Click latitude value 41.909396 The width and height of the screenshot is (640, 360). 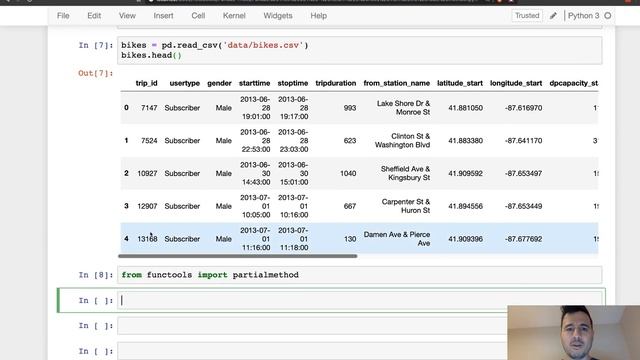[x=465, y=239]
